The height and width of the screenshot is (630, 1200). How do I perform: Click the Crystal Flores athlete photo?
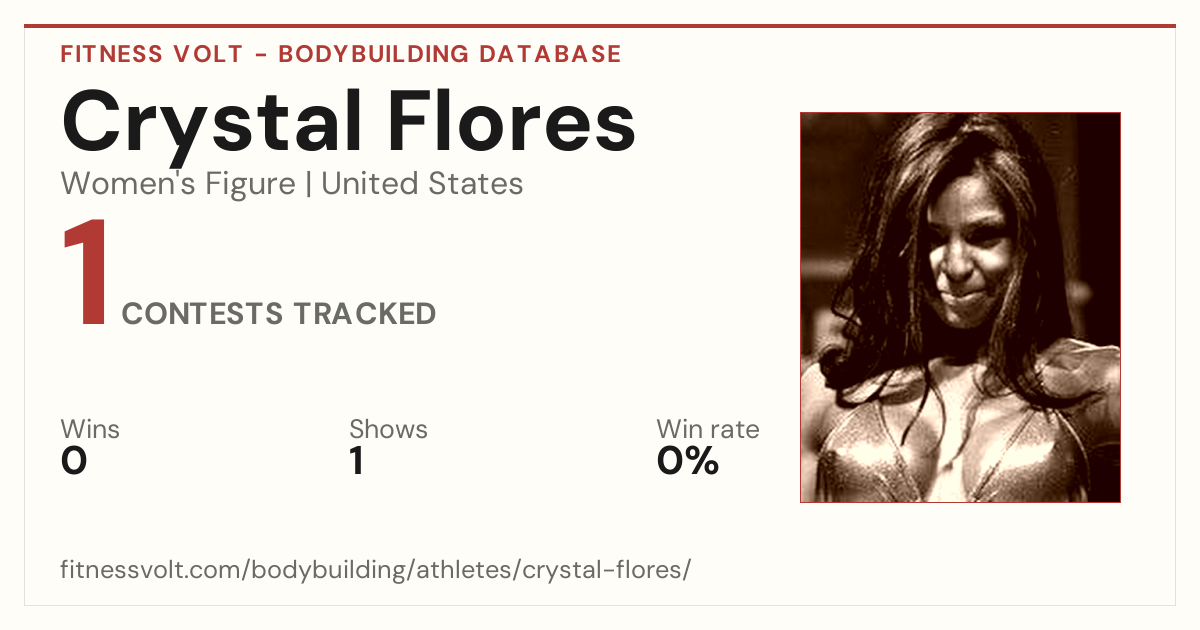(960, 307)
